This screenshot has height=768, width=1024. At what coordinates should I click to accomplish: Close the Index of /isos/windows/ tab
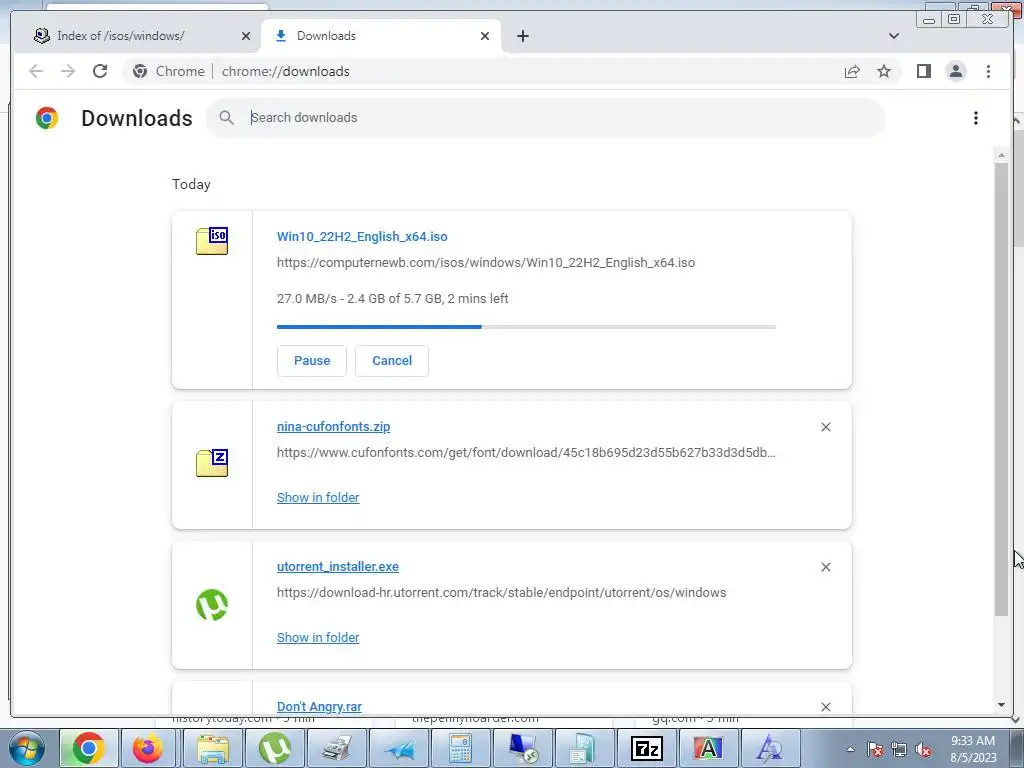coord(246,36)
